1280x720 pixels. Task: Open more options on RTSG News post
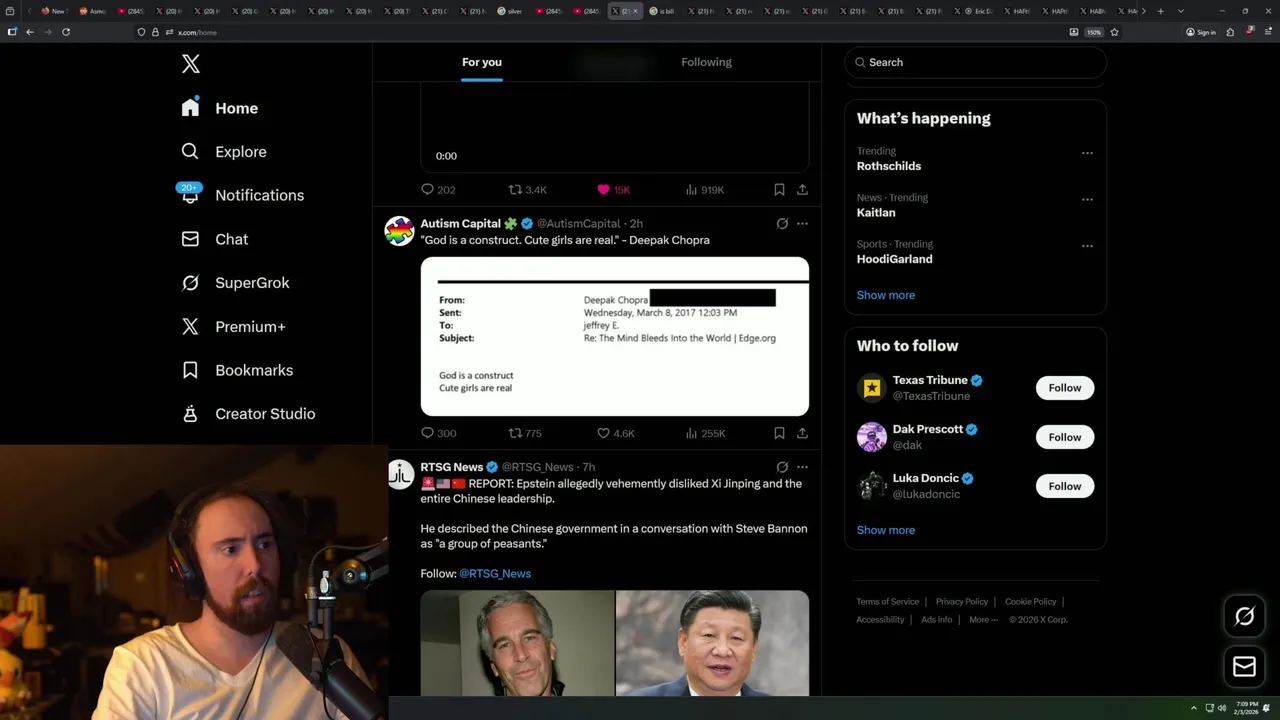[x=802, y=467]
